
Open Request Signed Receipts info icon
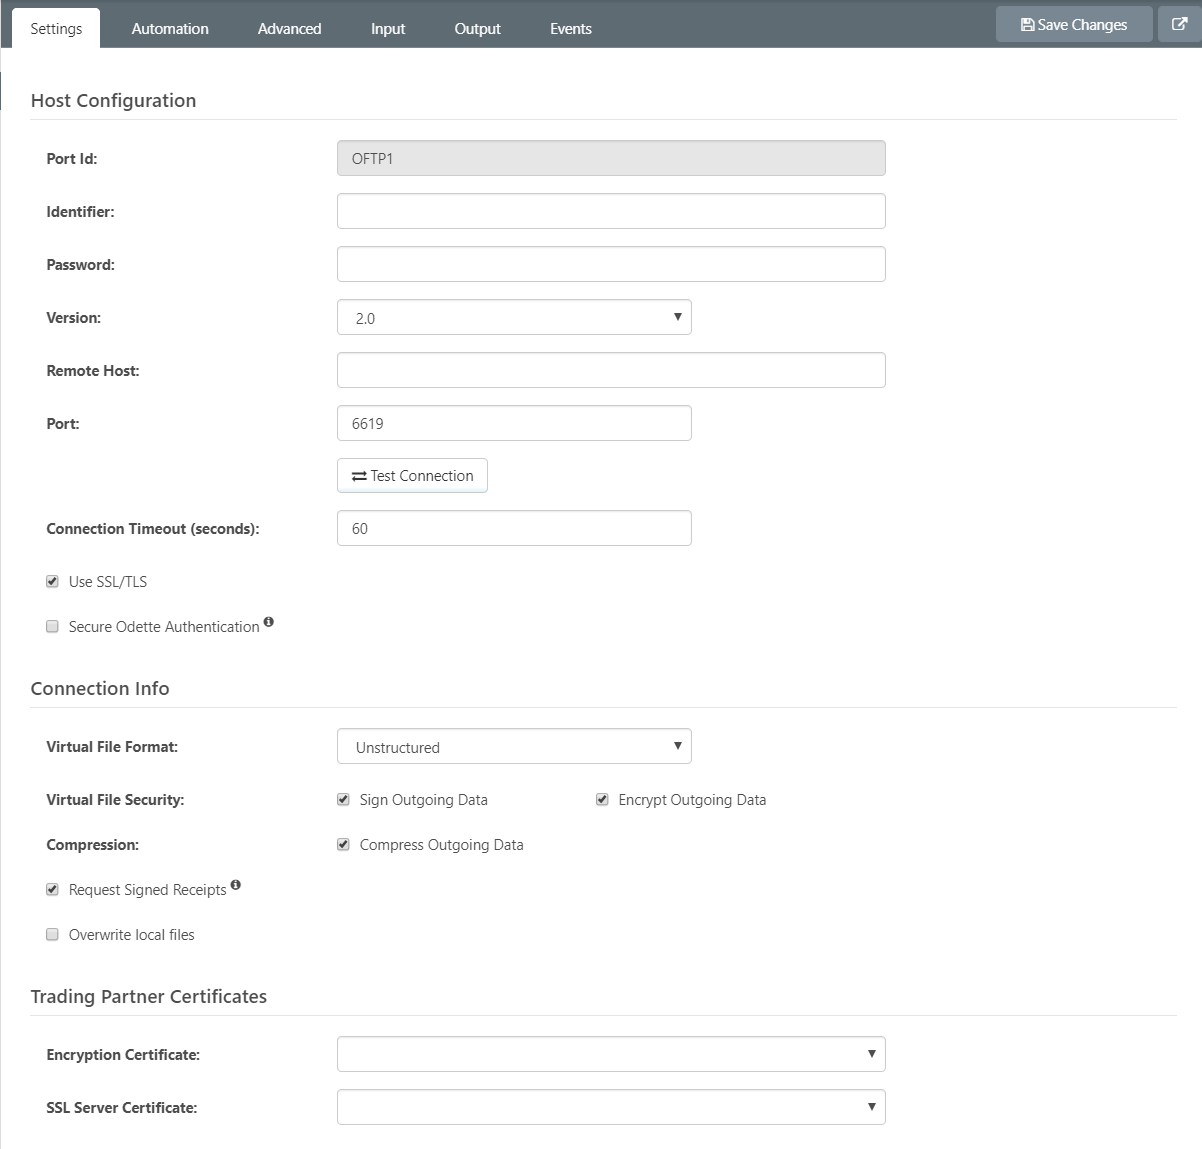tap(236, 885)
